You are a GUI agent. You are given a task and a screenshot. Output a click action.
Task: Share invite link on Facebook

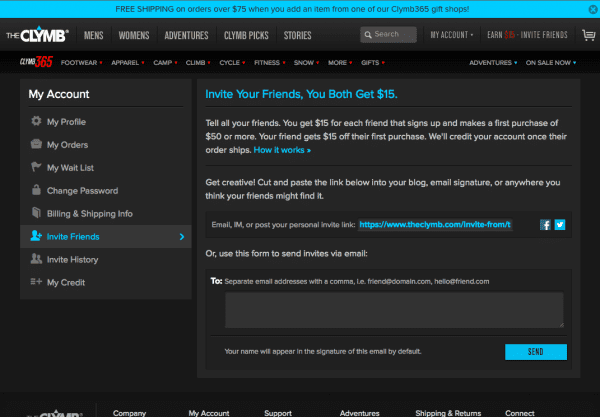pyautogui.click(x=545, y=225)
